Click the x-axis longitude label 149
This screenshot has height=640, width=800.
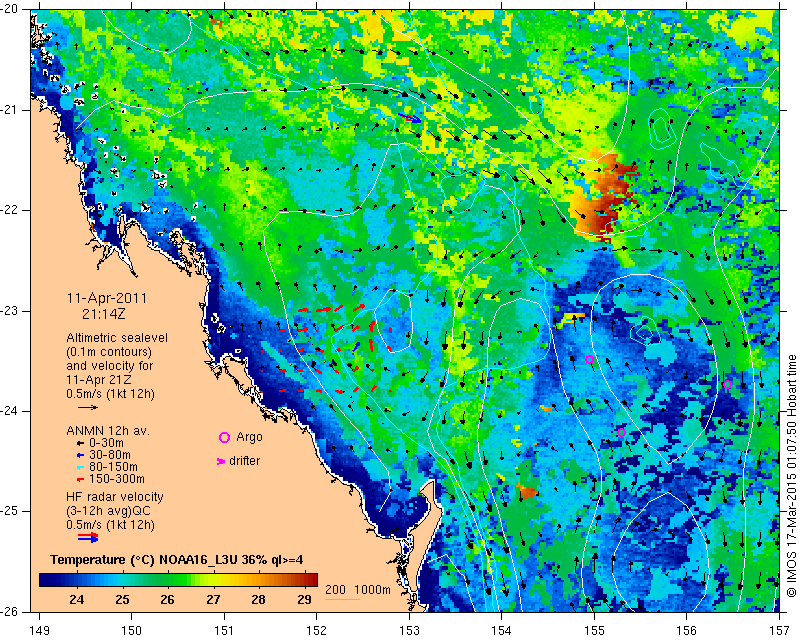[40, 631]
